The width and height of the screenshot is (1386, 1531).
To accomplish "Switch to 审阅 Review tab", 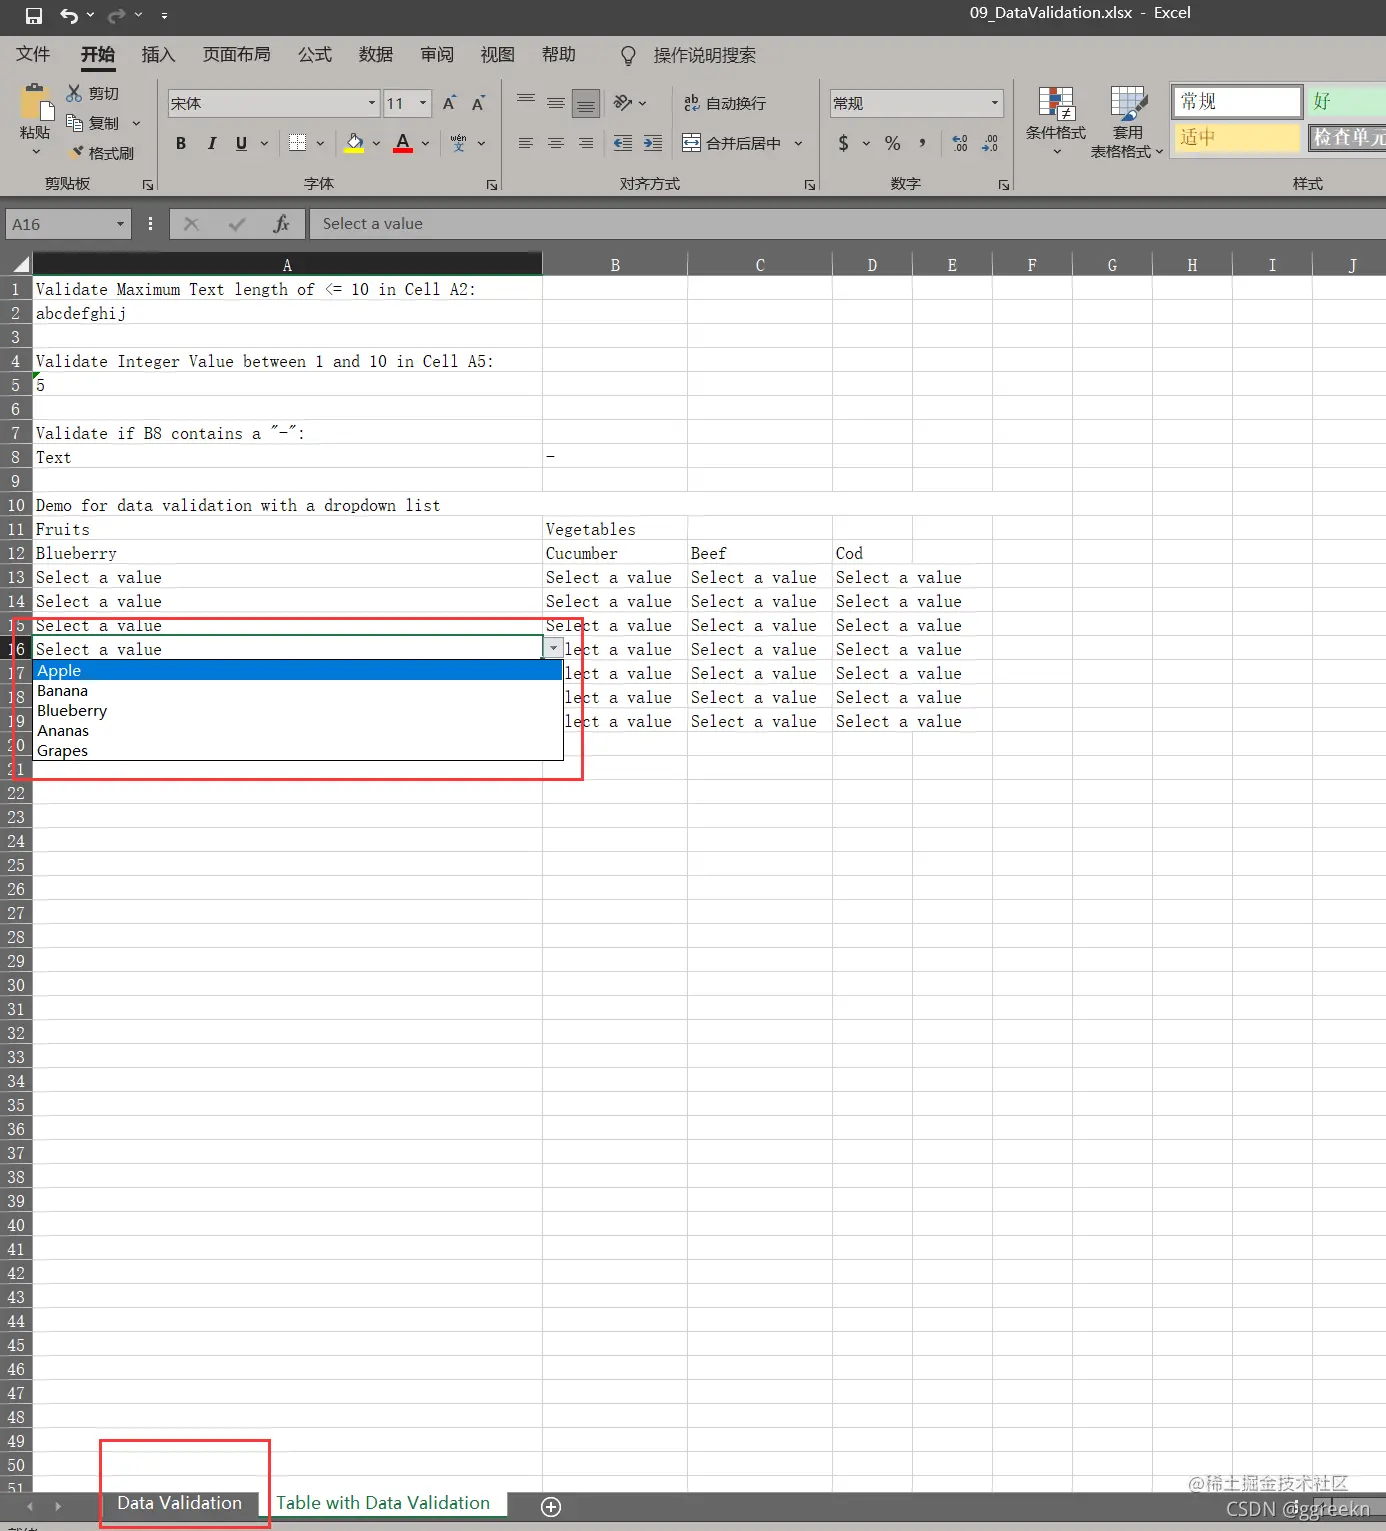I will tap(437, 54).
